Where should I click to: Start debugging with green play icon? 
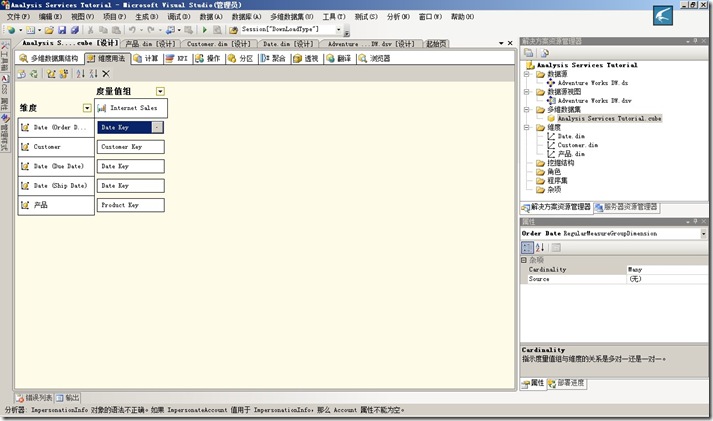(x=205, y=30)
